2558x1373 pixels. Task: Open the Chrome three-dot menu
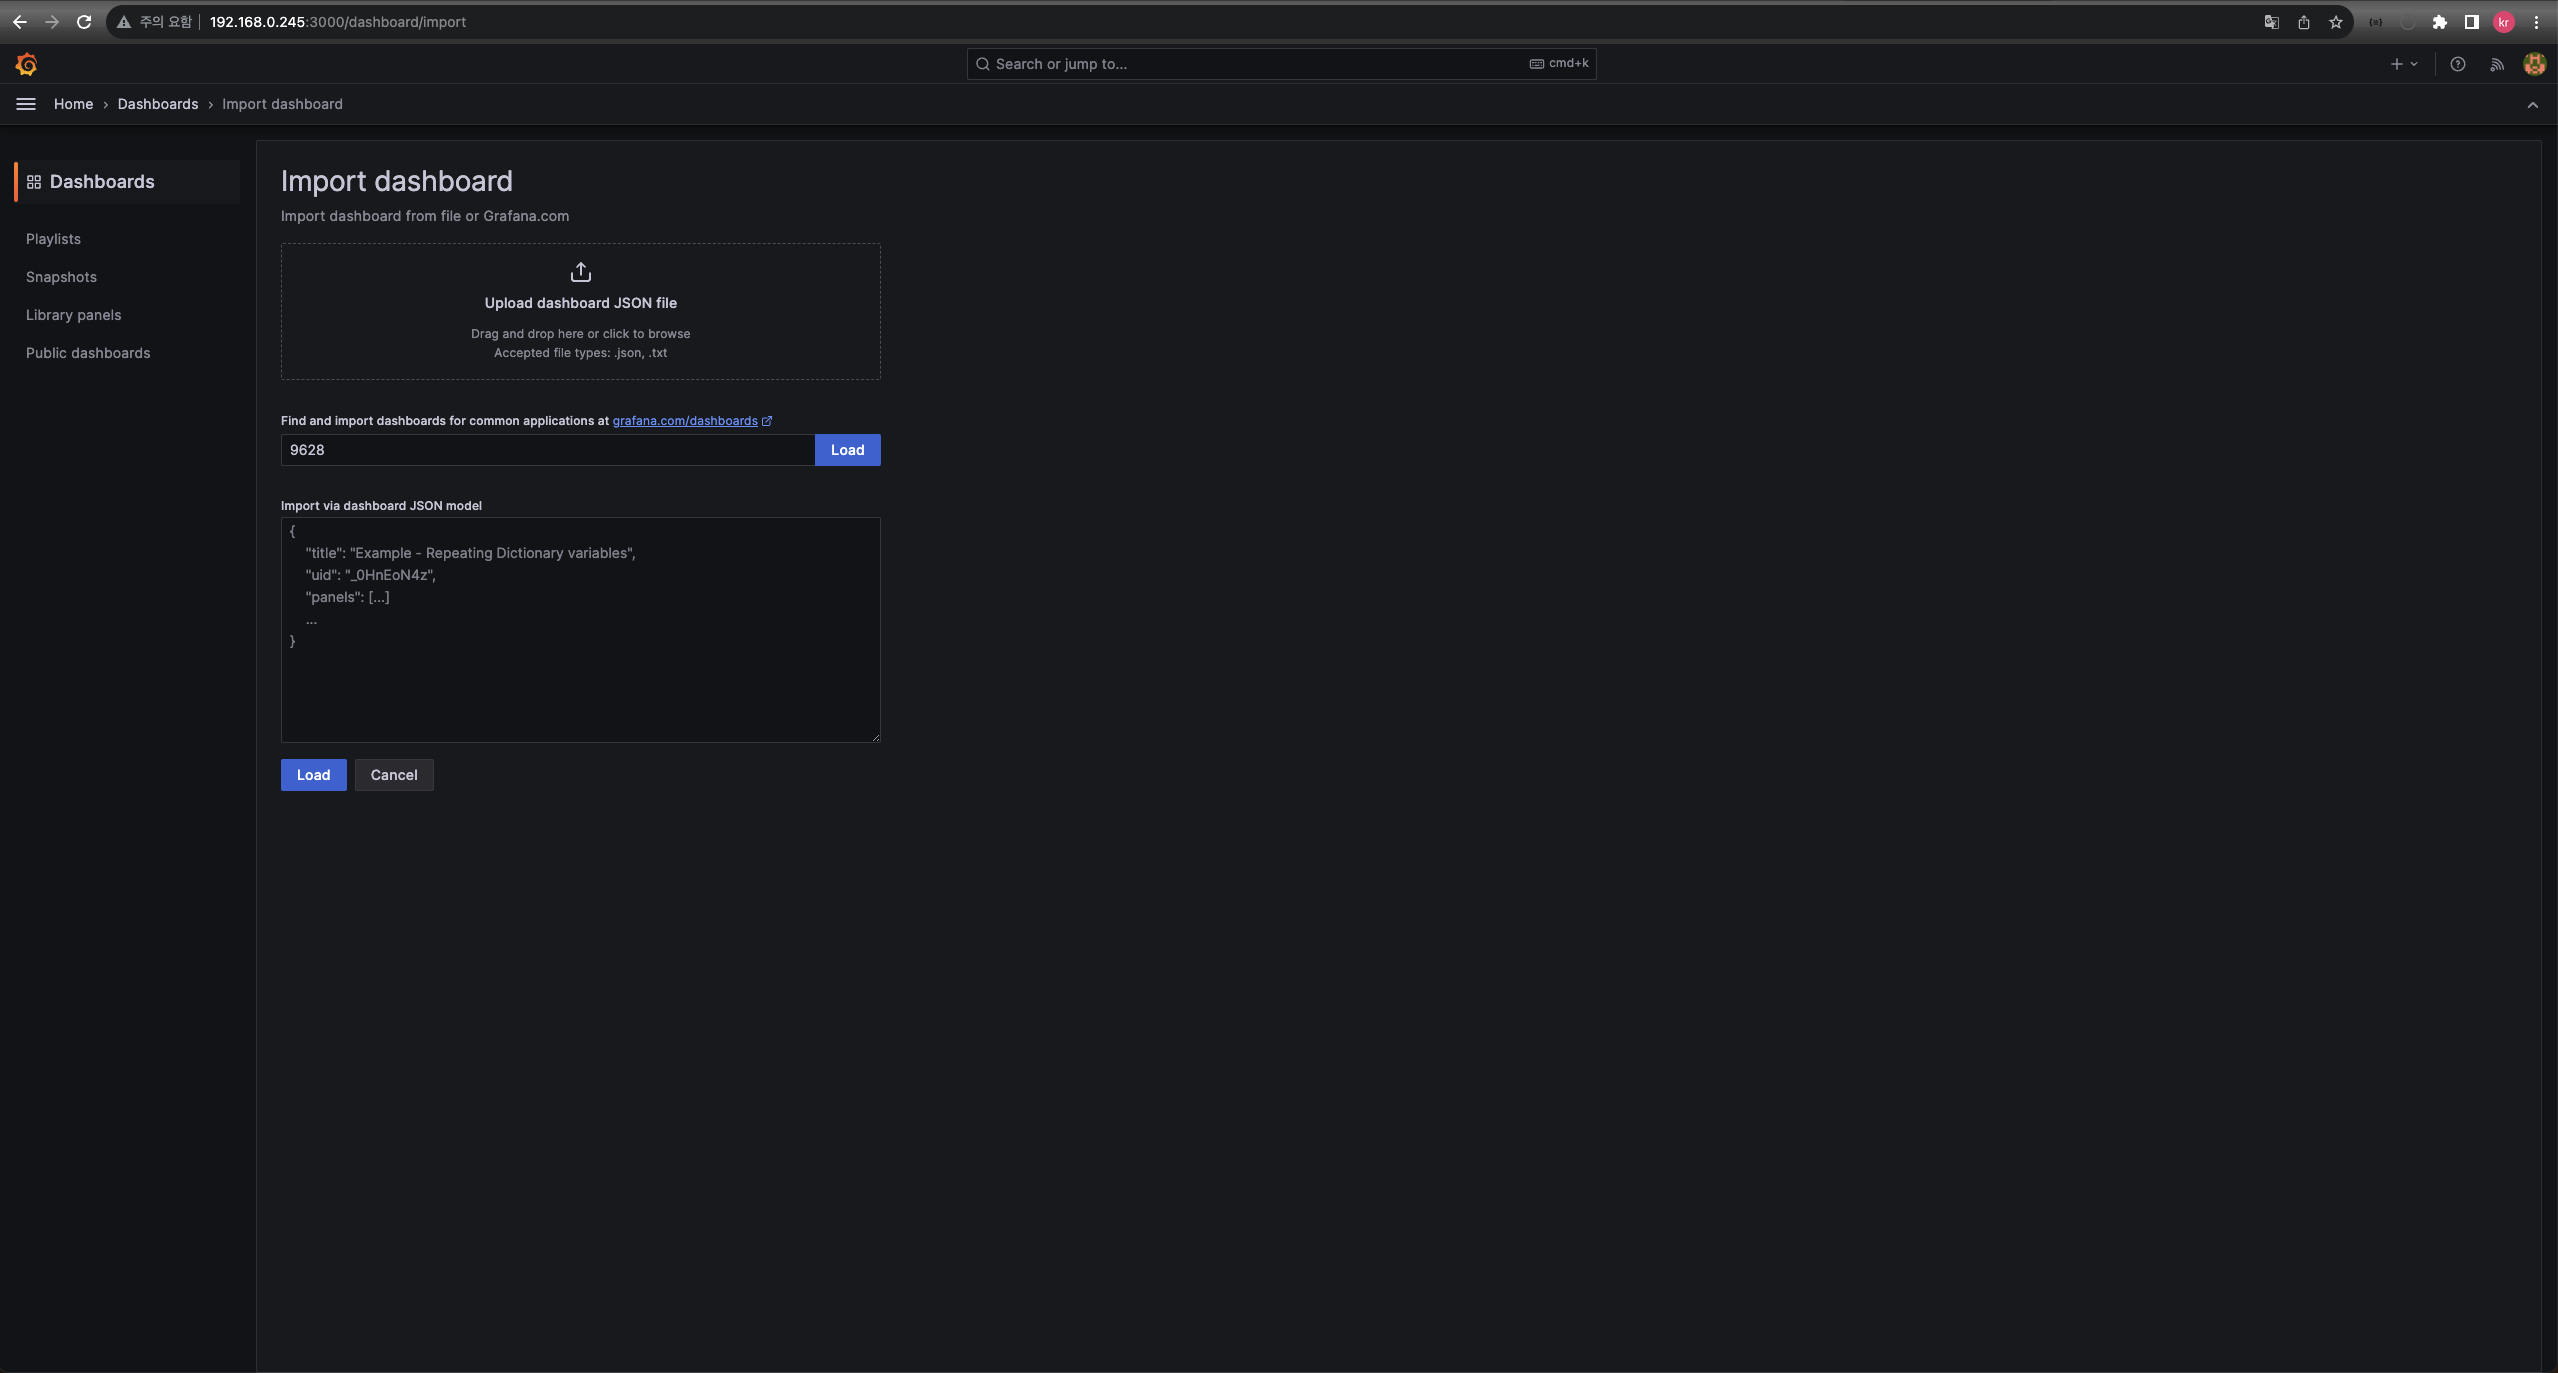[2537, 21]
